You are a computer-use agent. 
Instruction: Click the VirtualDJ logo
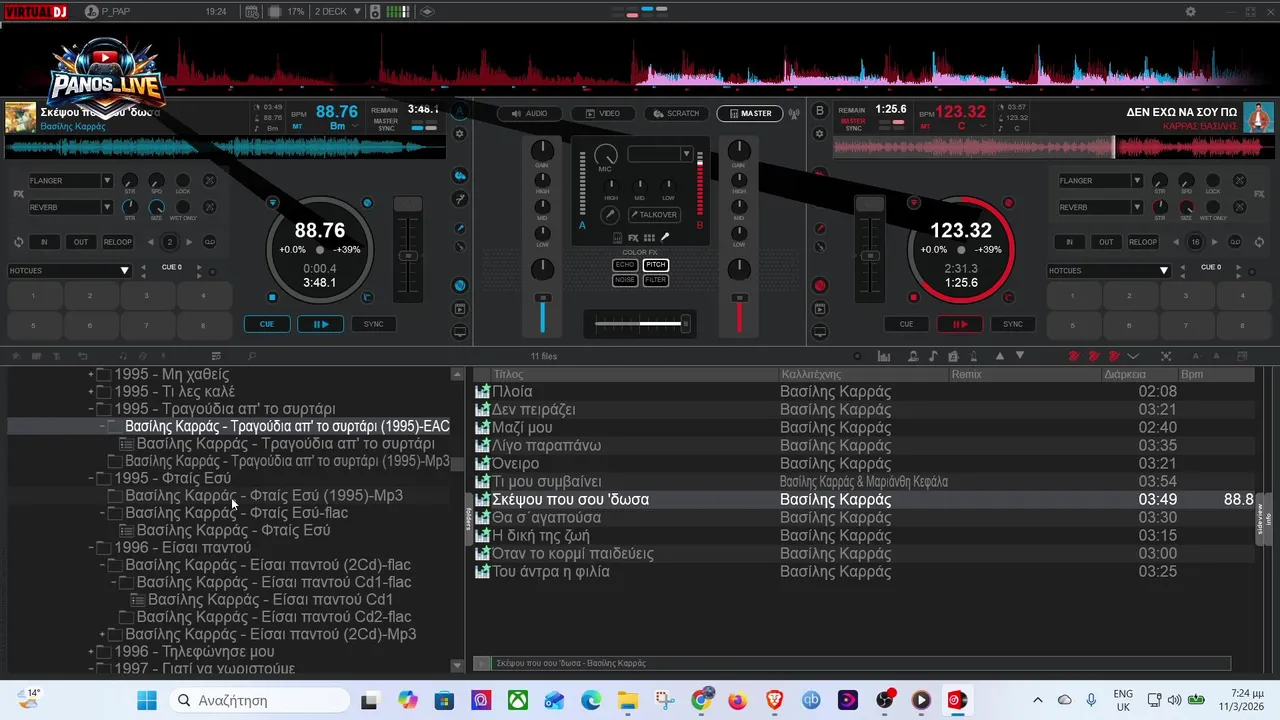[x=35, y=12]
